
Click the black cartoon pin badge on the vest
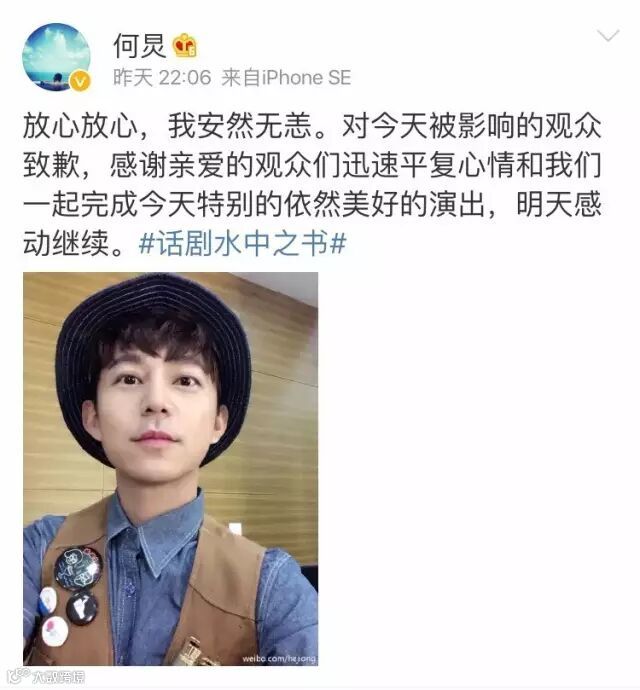(x=77, y=569)
